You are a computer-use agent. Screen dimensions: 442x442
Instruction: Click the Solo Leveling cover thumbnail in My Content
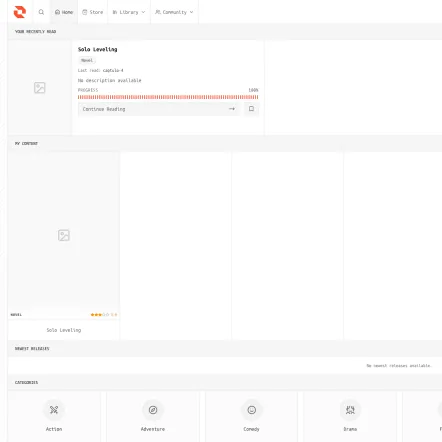[64, 231]
